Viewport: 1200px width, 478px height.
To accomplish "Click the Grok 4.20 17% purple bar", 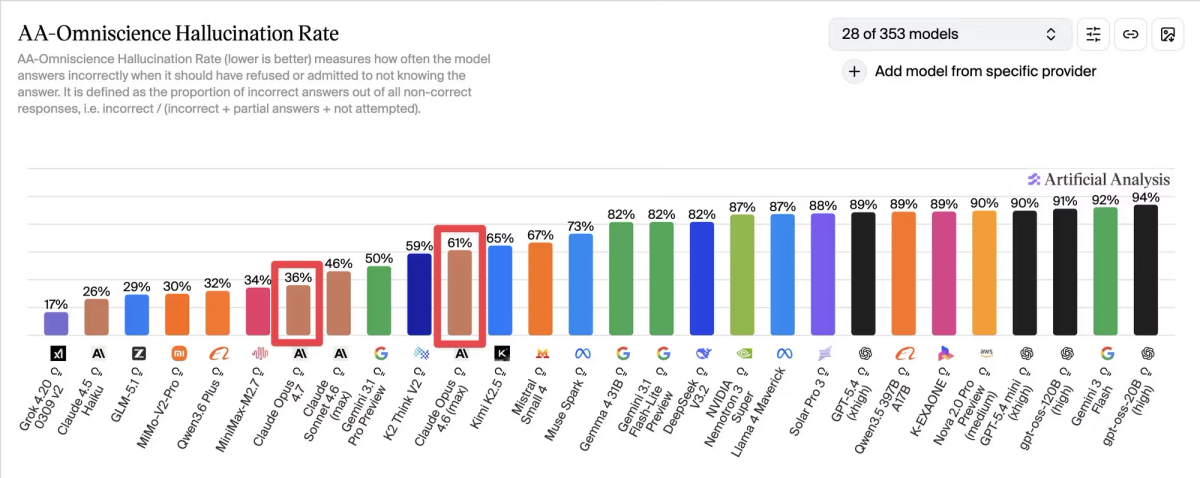I will point(57,323).
